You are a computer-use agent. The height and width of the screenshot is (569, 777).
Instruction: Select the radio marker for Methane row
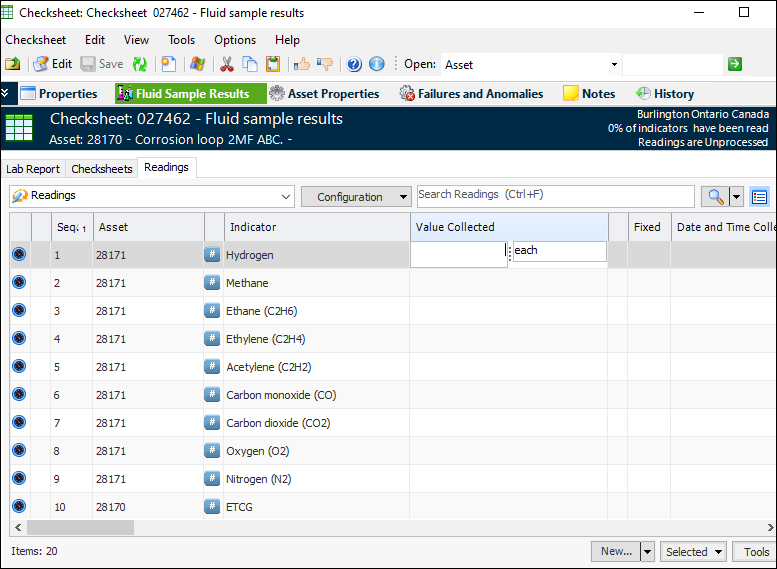[19, 283]
